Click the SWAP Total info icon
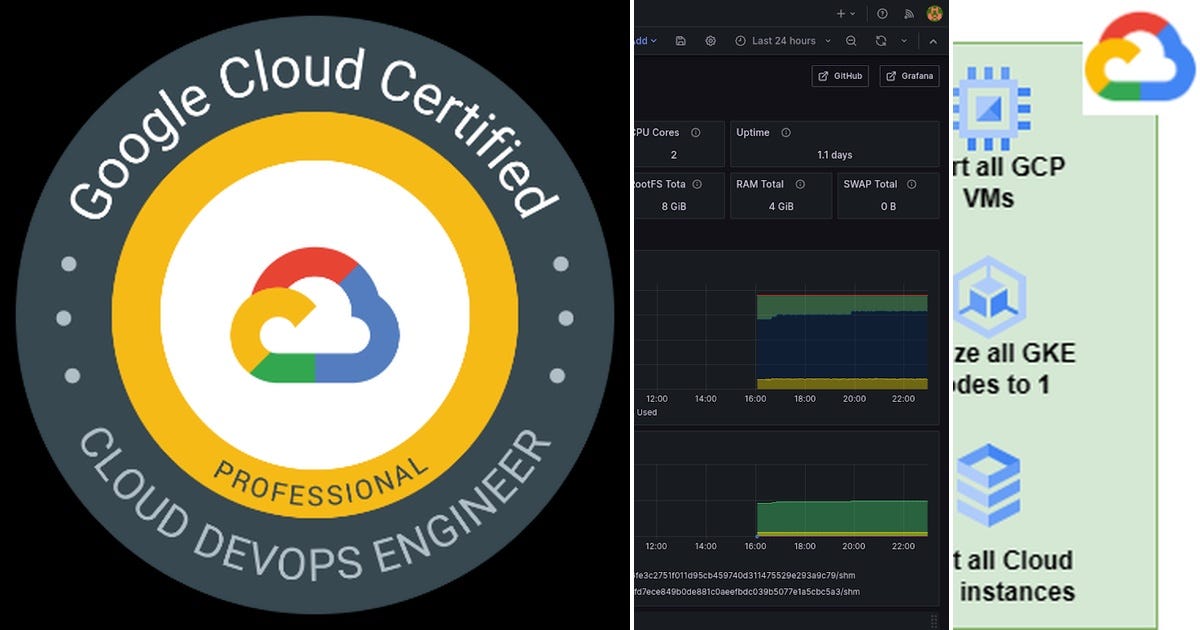The width and height of the screenshot is (1200, 630). (911, 184)
